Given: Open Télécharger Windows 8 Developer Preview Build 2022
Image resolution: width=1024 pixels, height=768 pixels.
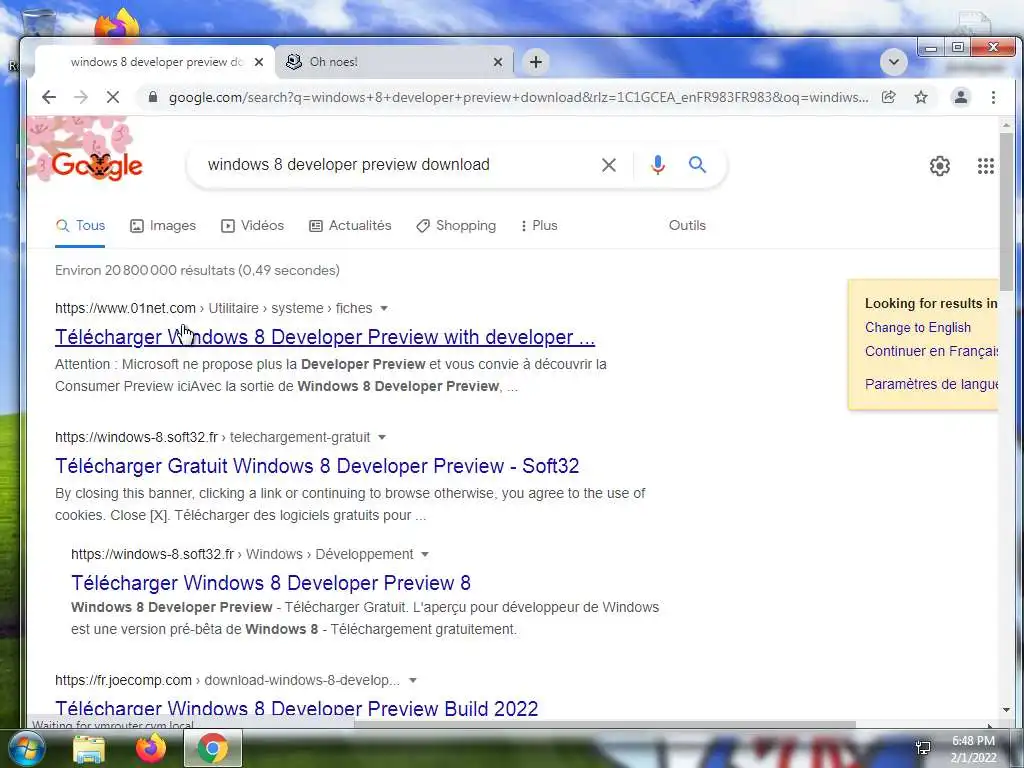Looking at the screenshot, I should pyautogui.click(x=296, y=708).
